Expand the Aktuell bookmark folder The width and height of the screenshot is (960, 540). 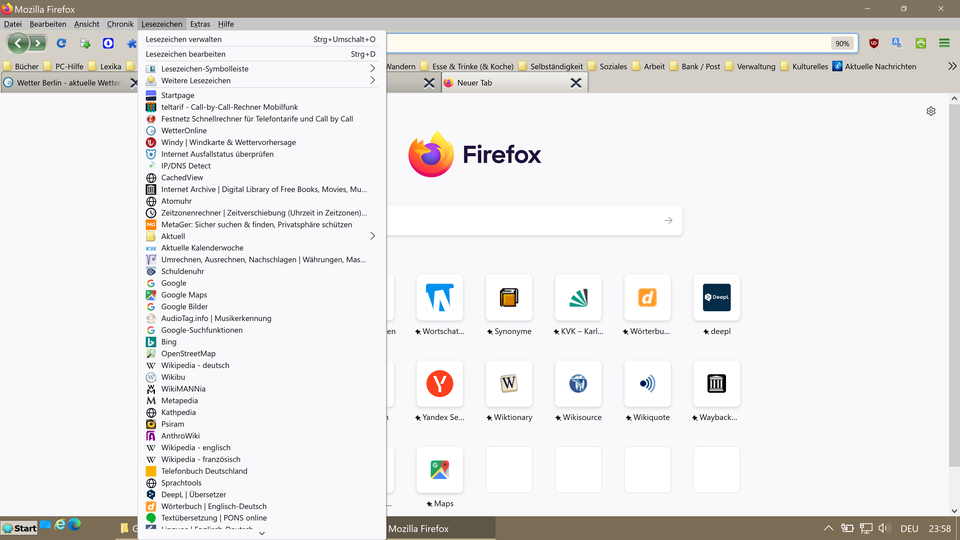coord(261,236)
